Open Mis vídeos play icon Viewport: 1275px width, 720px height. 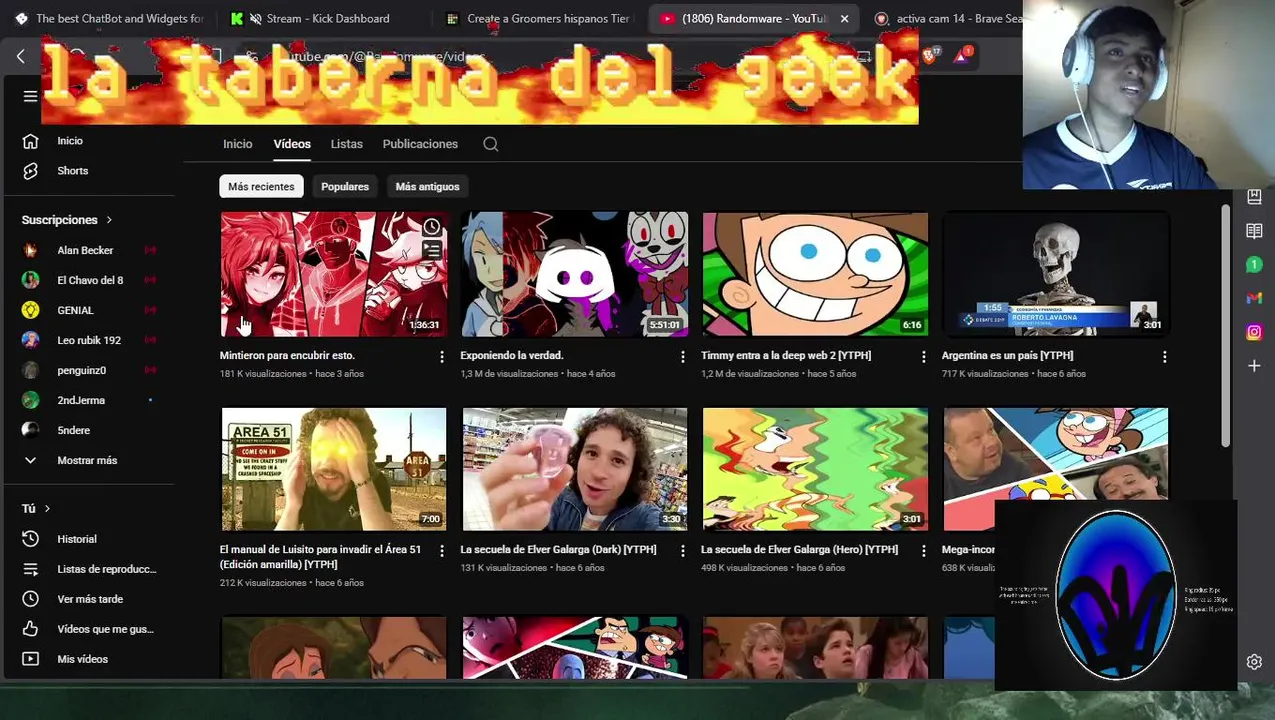(30, 659)
